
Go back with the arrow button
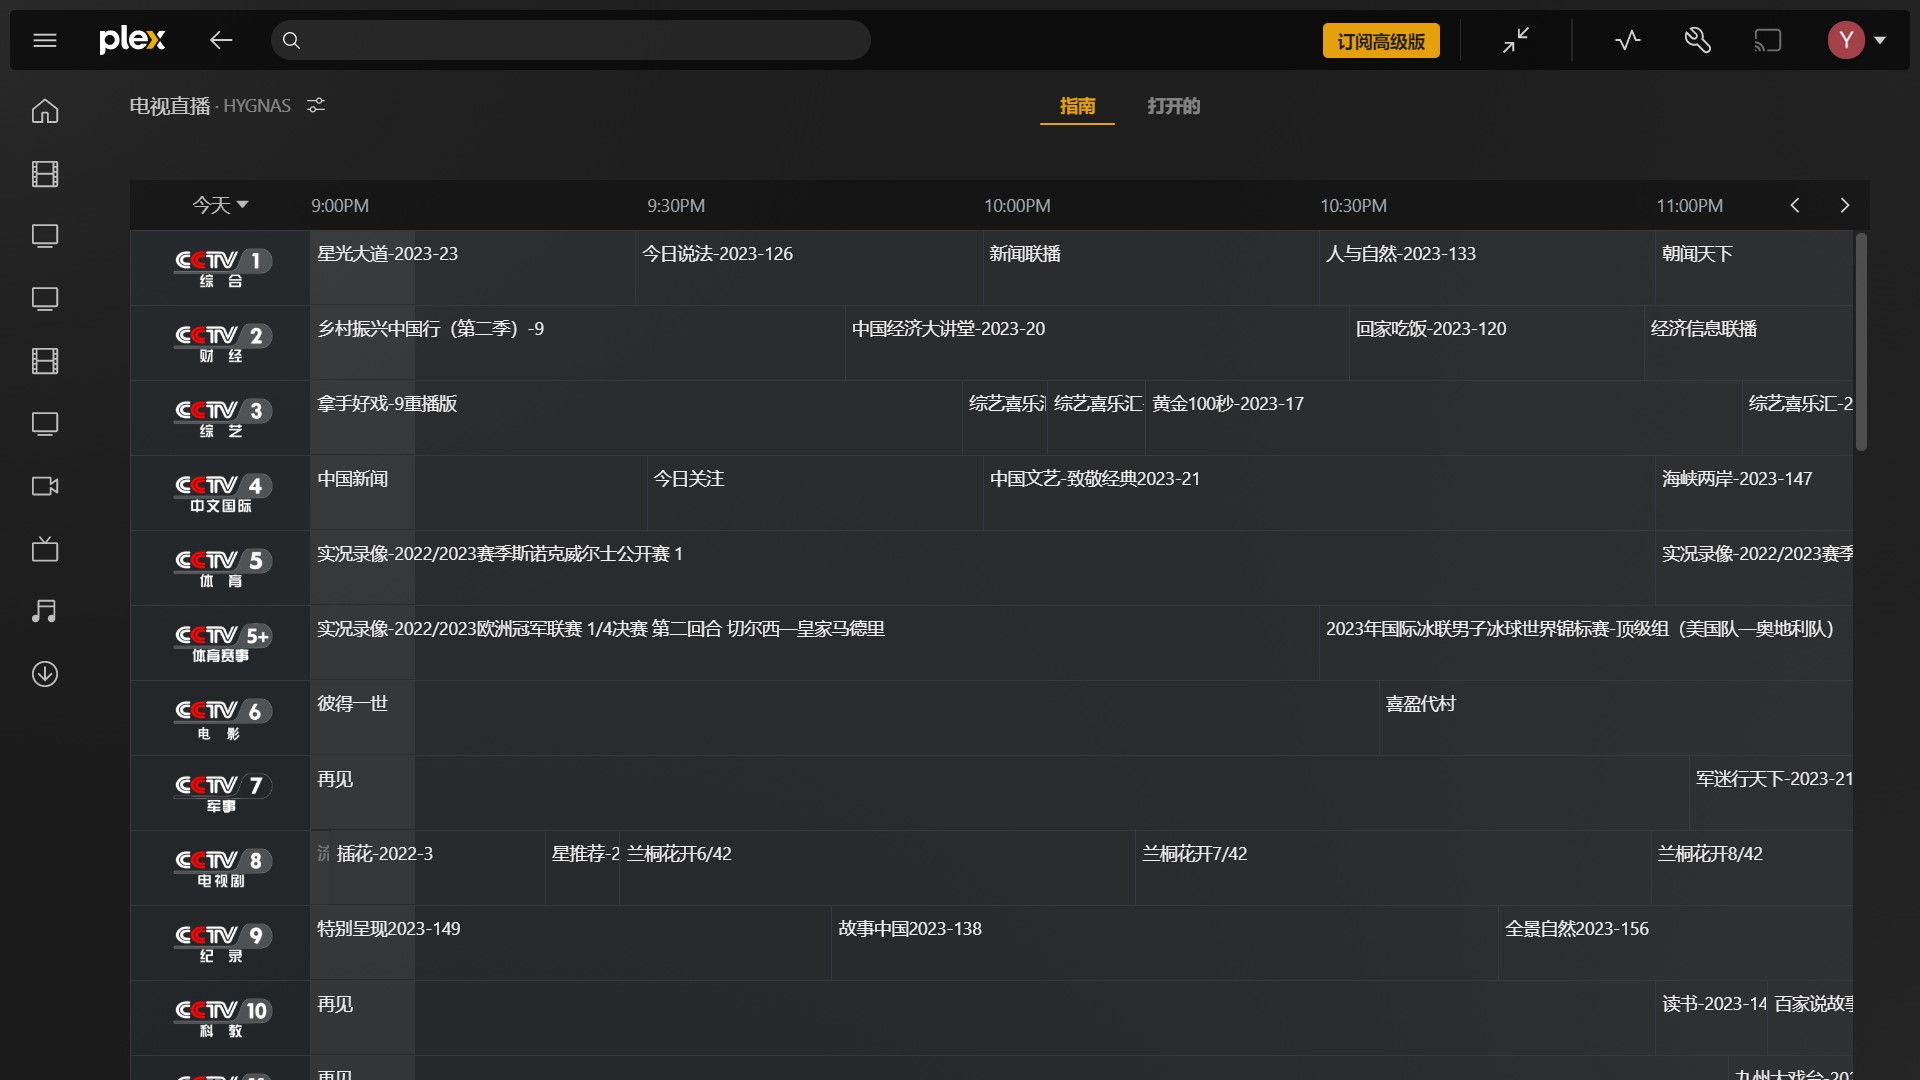[x=221, y=40]
